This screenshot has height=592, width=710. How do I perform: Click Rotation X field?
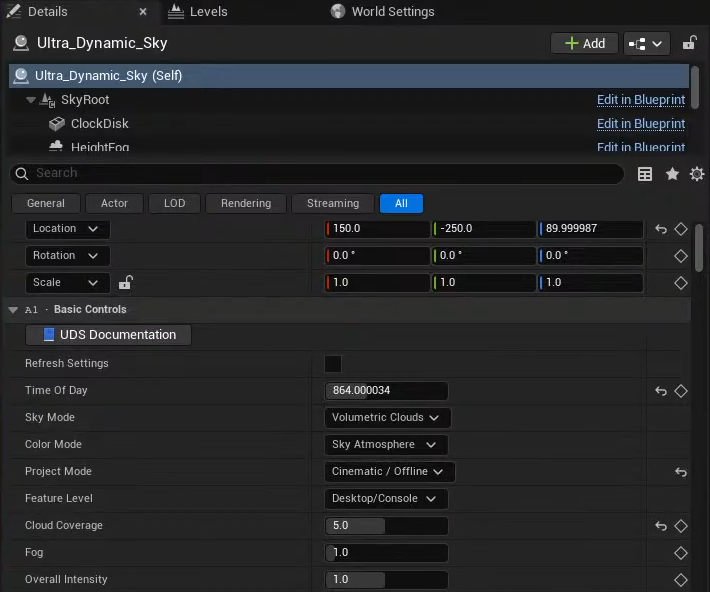pyautogui.click(x=377, y=256)
